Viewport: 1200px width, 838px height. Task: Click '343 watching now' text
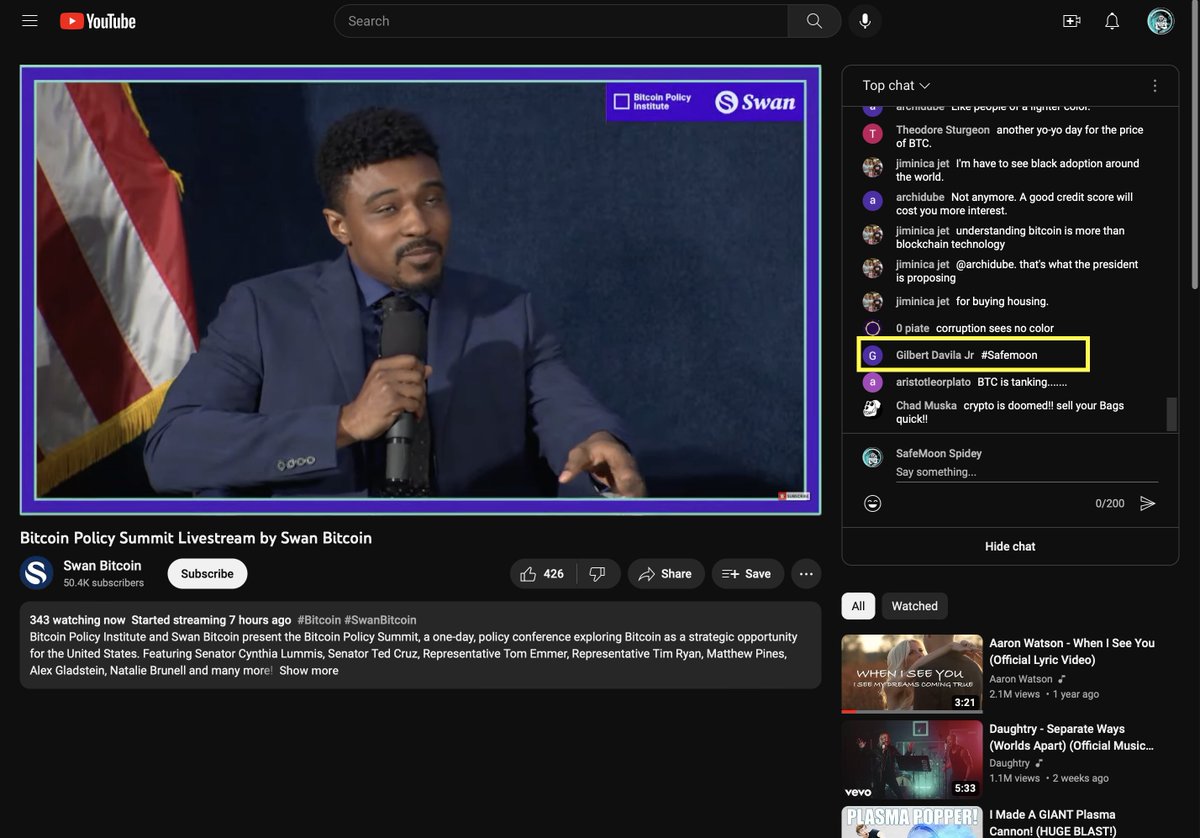click(x=78, y=620)
